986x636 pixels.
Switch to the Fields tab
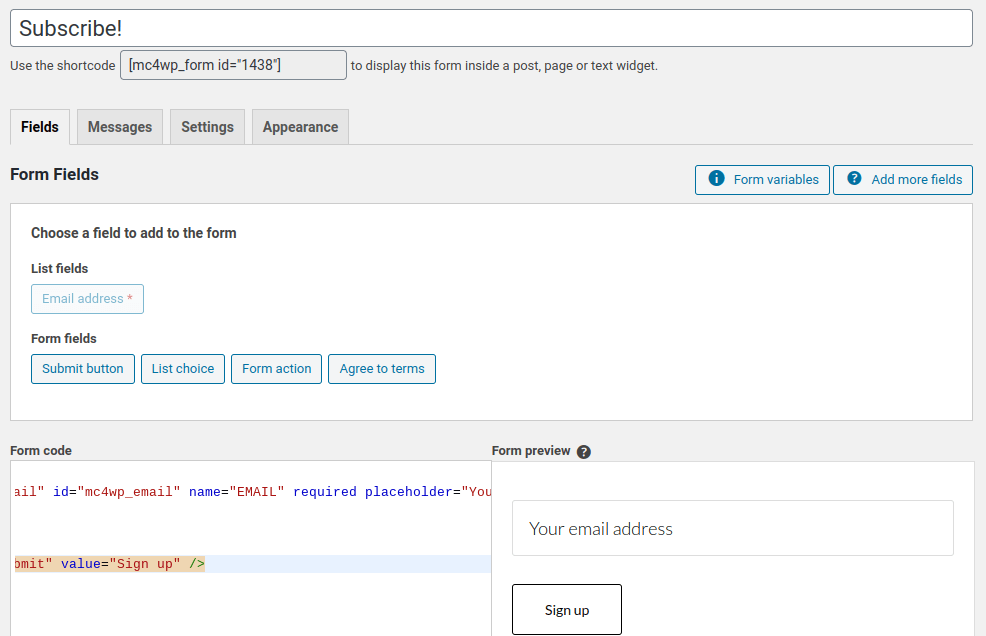click(x=40, y=127)
